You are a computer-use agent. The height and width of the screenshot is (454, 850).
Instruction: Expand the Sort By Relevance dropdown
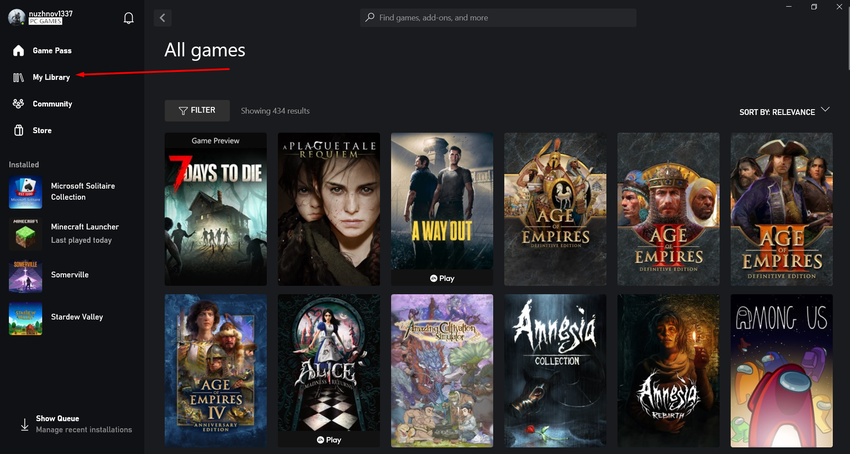click(x=784, y=111)
